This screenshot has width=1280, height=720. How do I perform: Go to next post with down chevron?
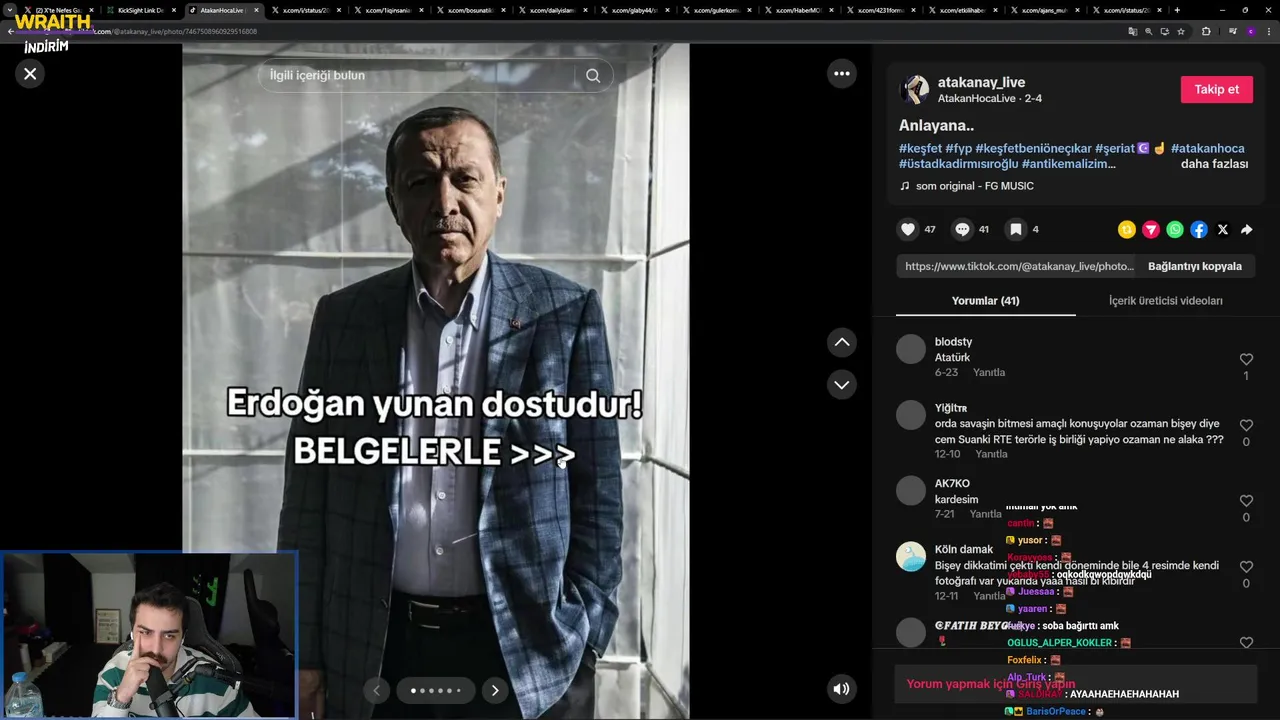click(x=842, y=384)
